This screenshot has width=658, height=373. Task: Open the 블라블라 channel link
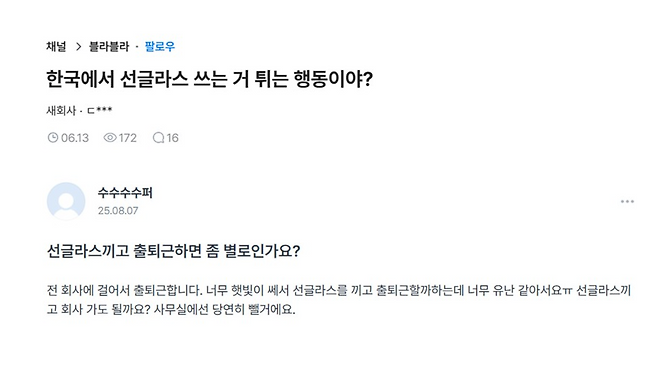pyautogui.click(x=109, y=47)
